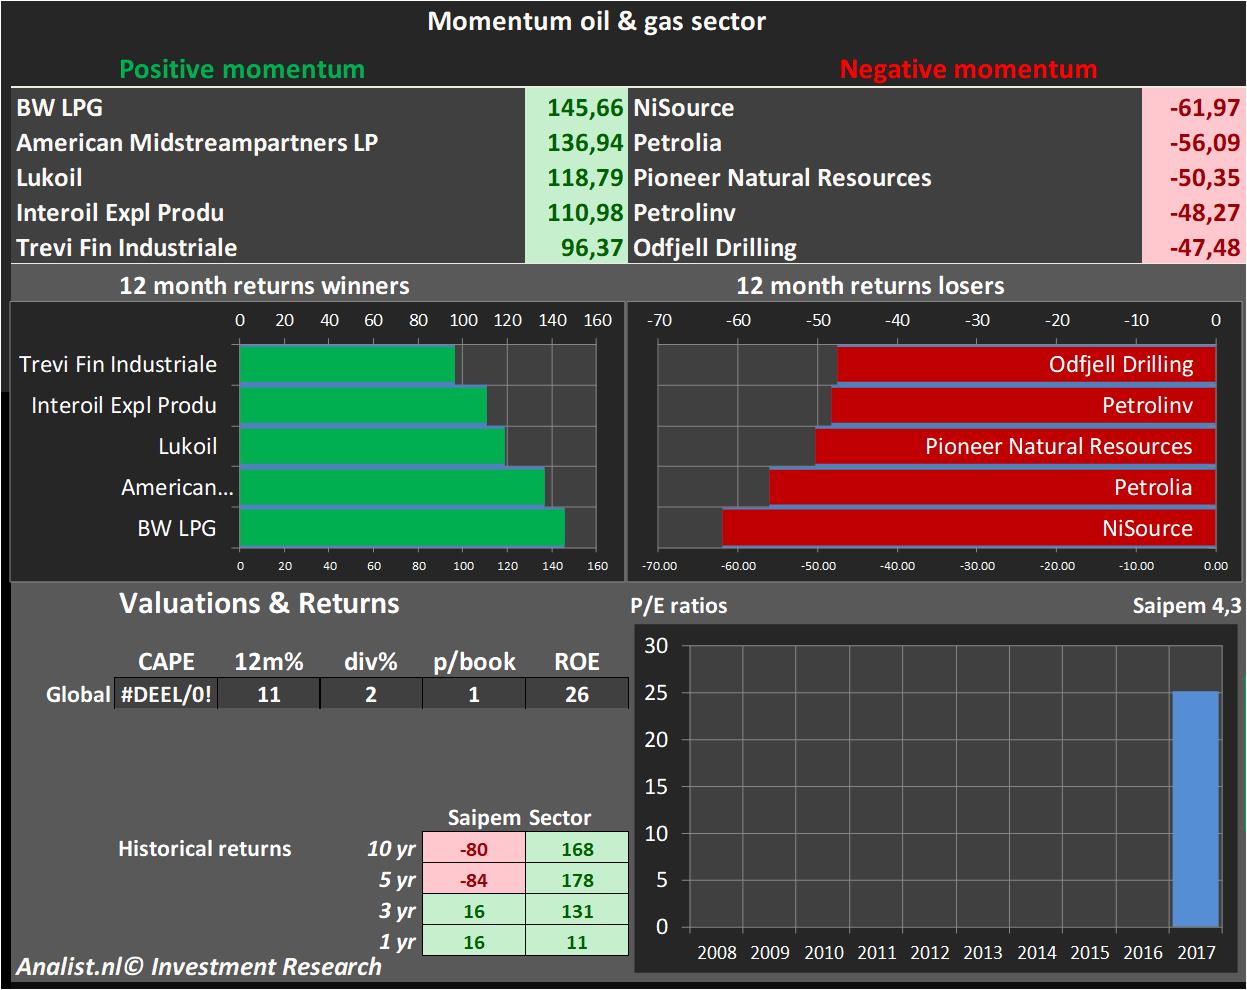Select the ROE value cell showing 26
Screen dimensions: 1247x990
click(x=576, y=694)
